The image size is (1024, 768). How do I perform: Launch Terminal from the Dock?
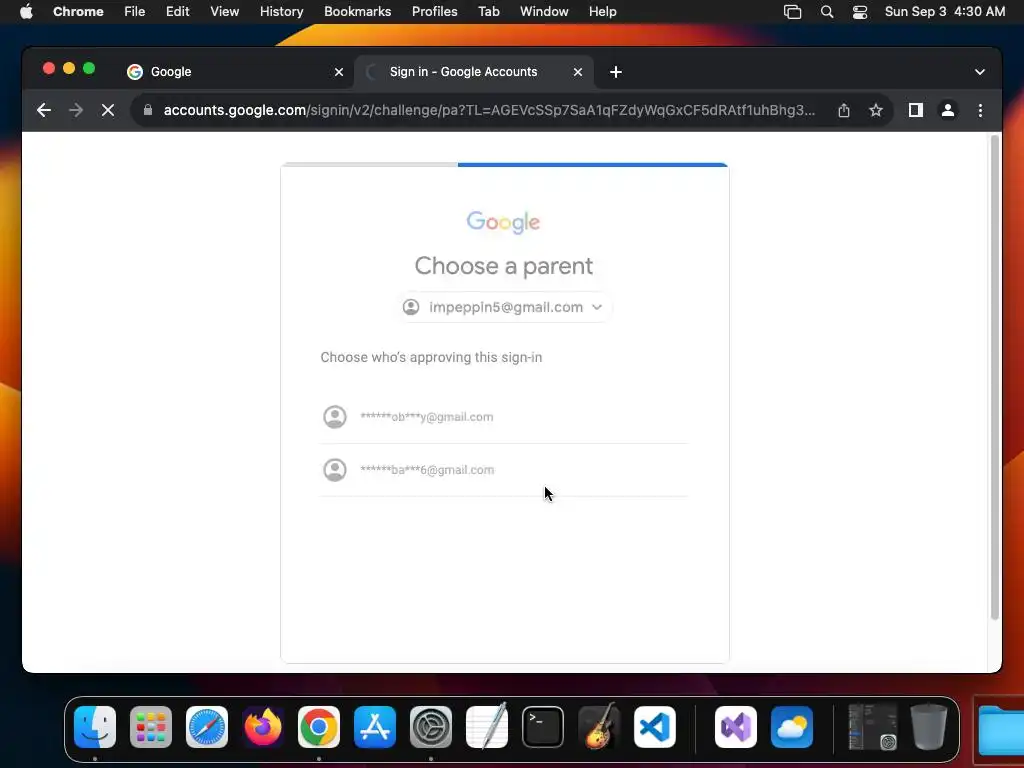[x=543, y=727]
